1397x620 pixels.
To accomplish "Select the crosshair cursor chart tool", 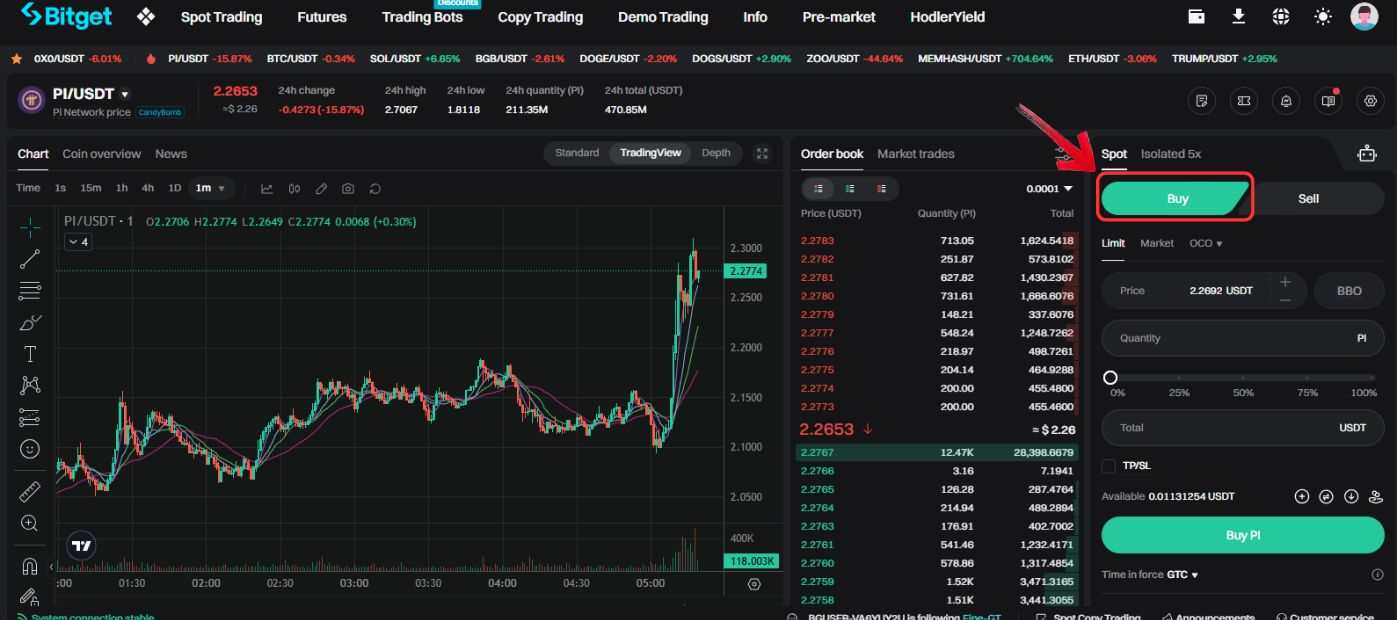I will coord(29,227).
